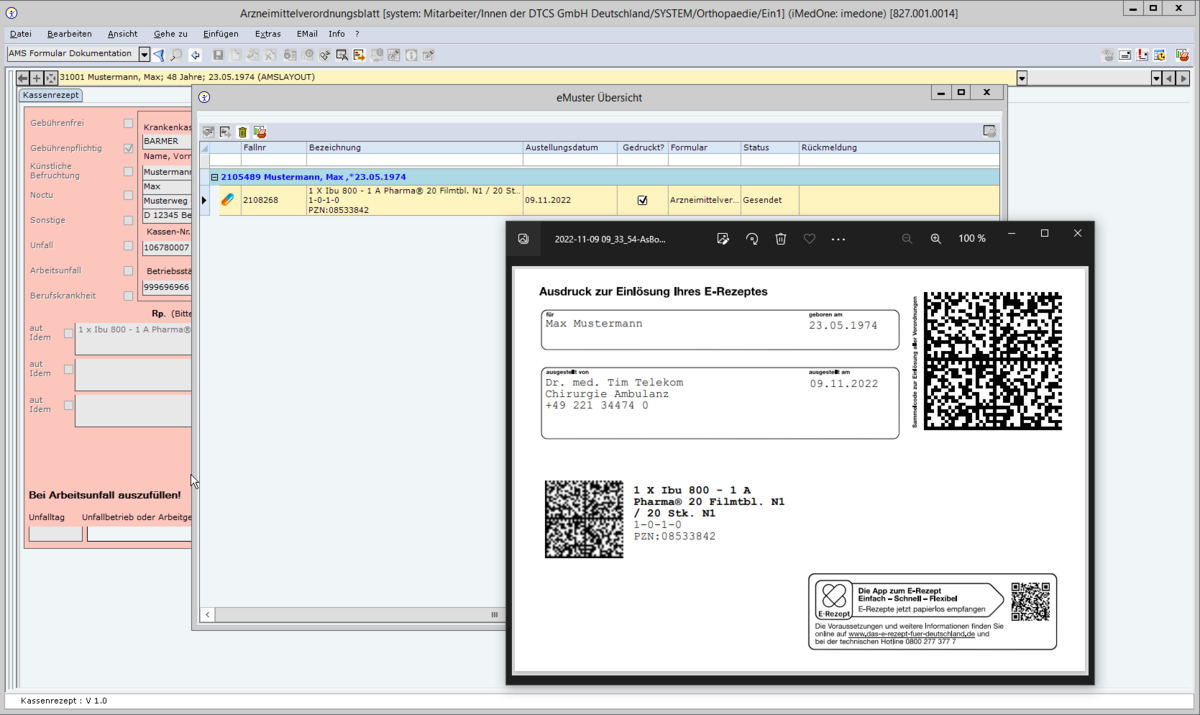Image resolution: width=1200 pixels, height=715 pixels.
Task: Click edit image icon in photo viewer
Action: click(x=723, y=239)
